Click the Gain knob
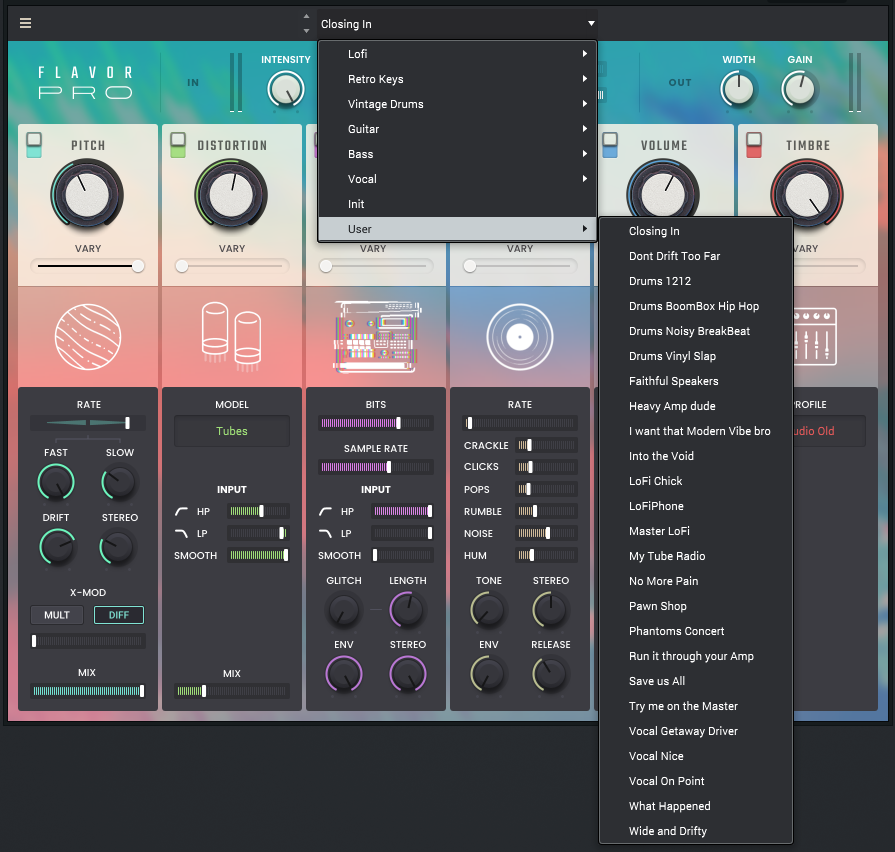 point(799,90)
